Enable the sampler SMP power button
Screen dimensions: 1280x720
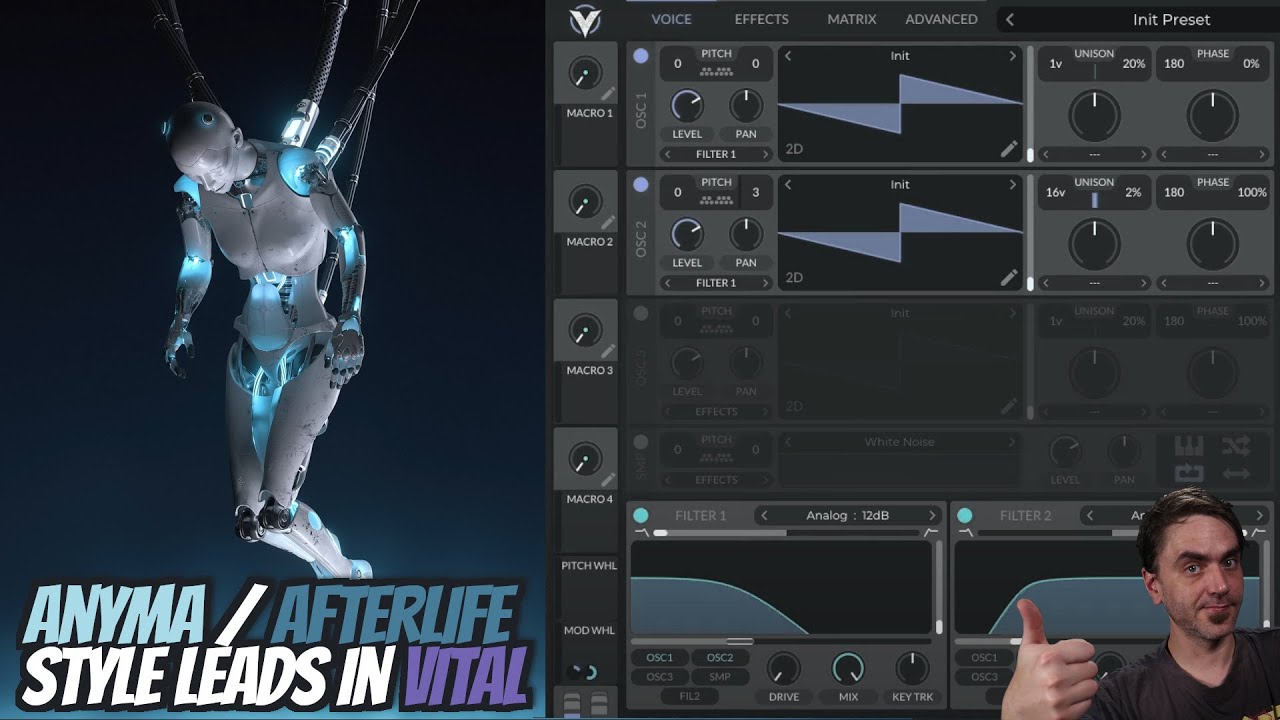coord(641,442)
